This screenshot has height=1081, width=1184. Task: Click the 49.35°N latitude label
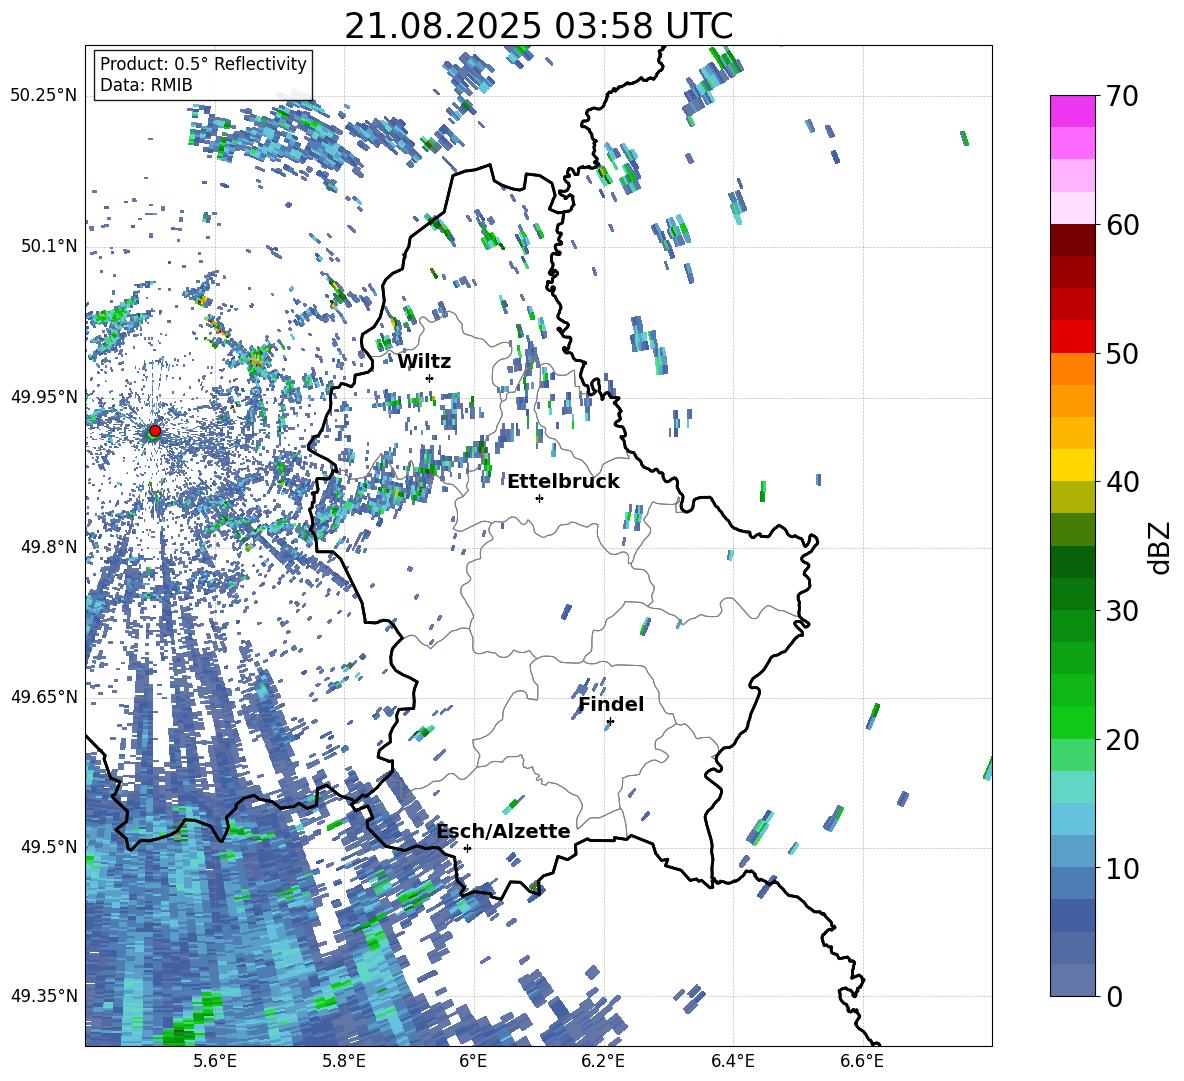[x=44, y=996]
